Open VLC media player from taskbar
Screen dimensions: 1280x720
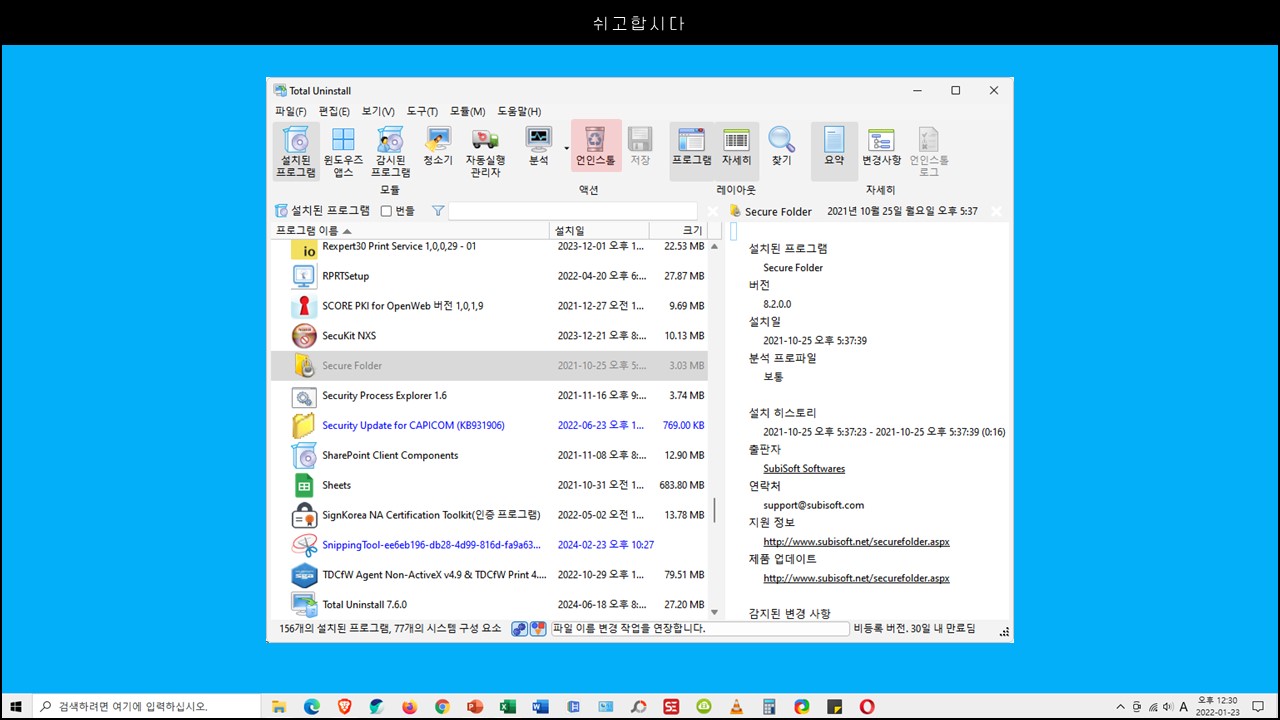point(737,706)
